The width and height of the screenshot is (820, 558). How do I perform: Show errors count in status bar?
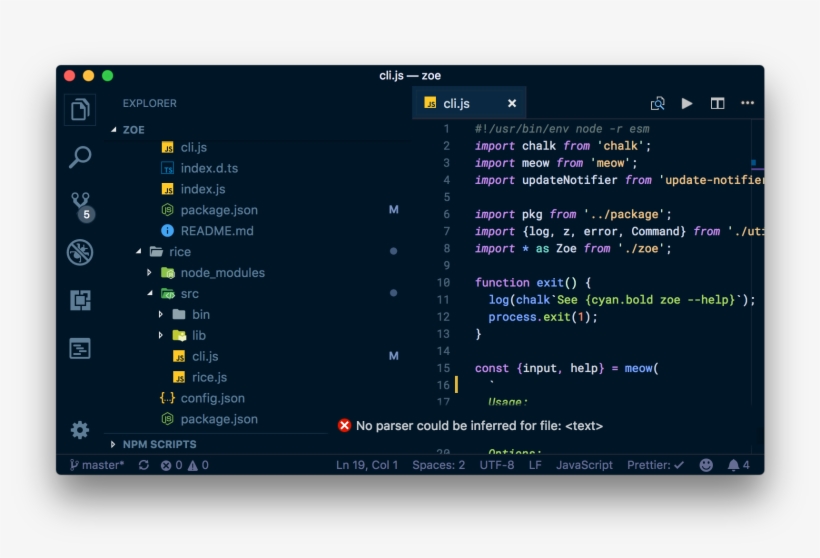171,465
